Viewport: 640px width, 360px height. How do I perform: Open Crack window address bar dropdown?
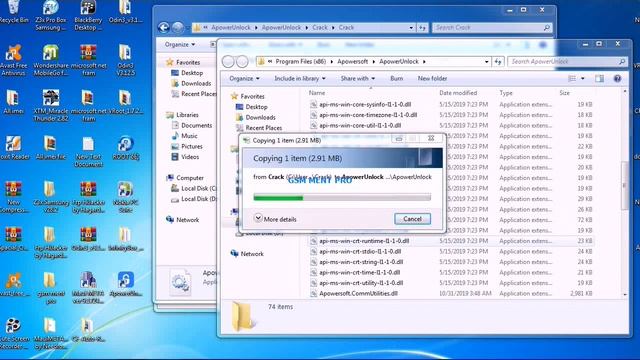point(411,28)
